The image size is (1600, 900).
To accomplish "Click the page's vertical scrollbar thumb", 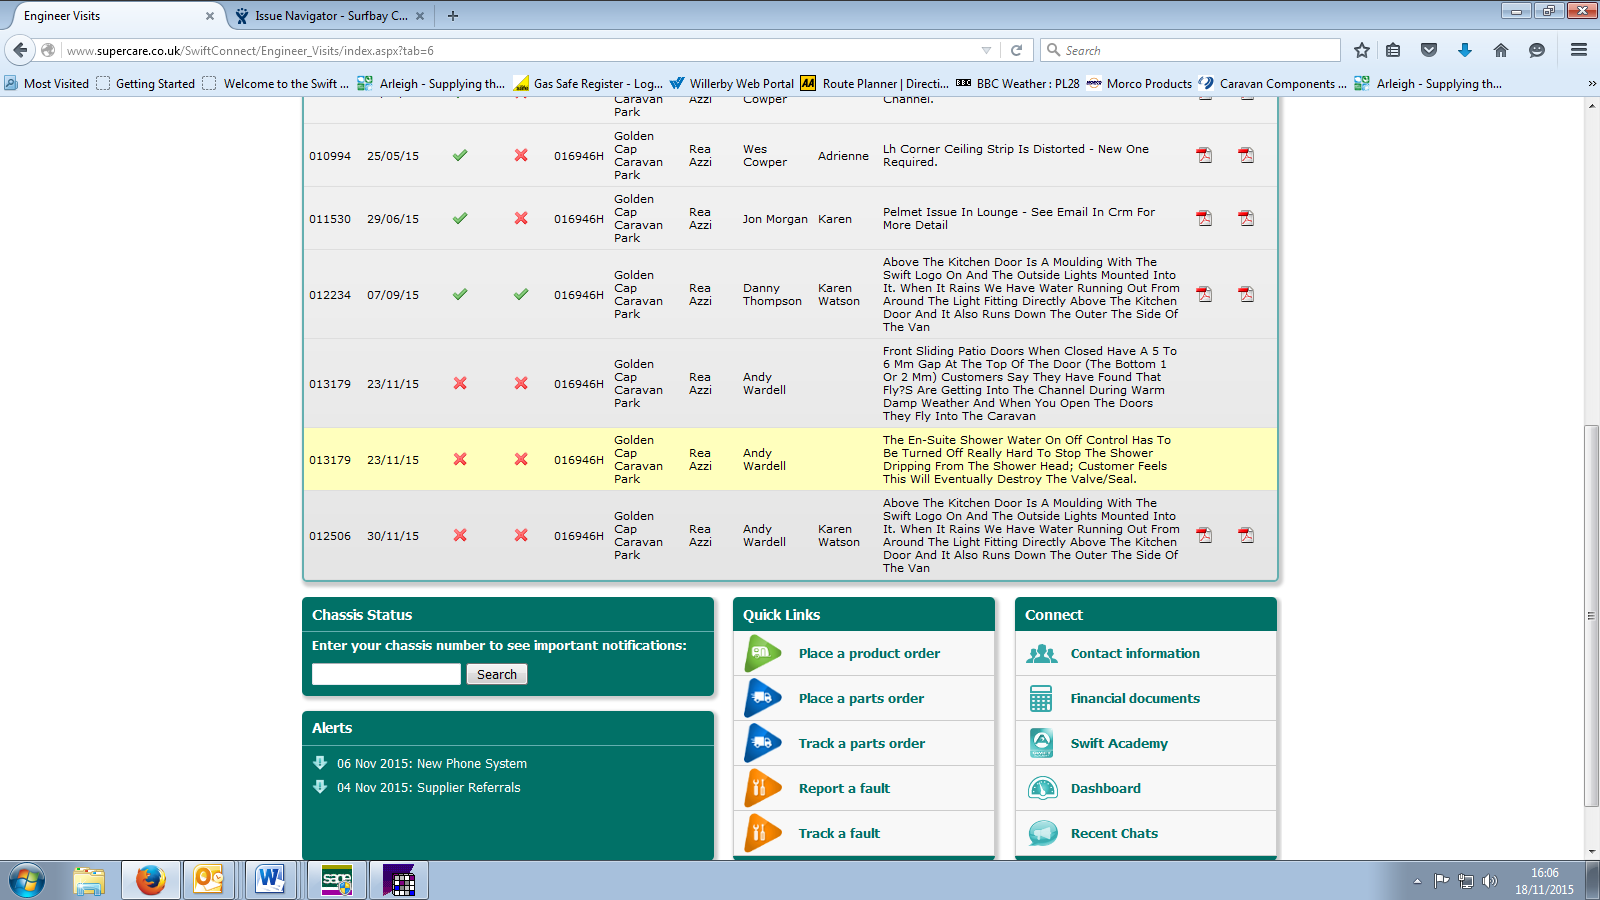I will point(1591,616).
